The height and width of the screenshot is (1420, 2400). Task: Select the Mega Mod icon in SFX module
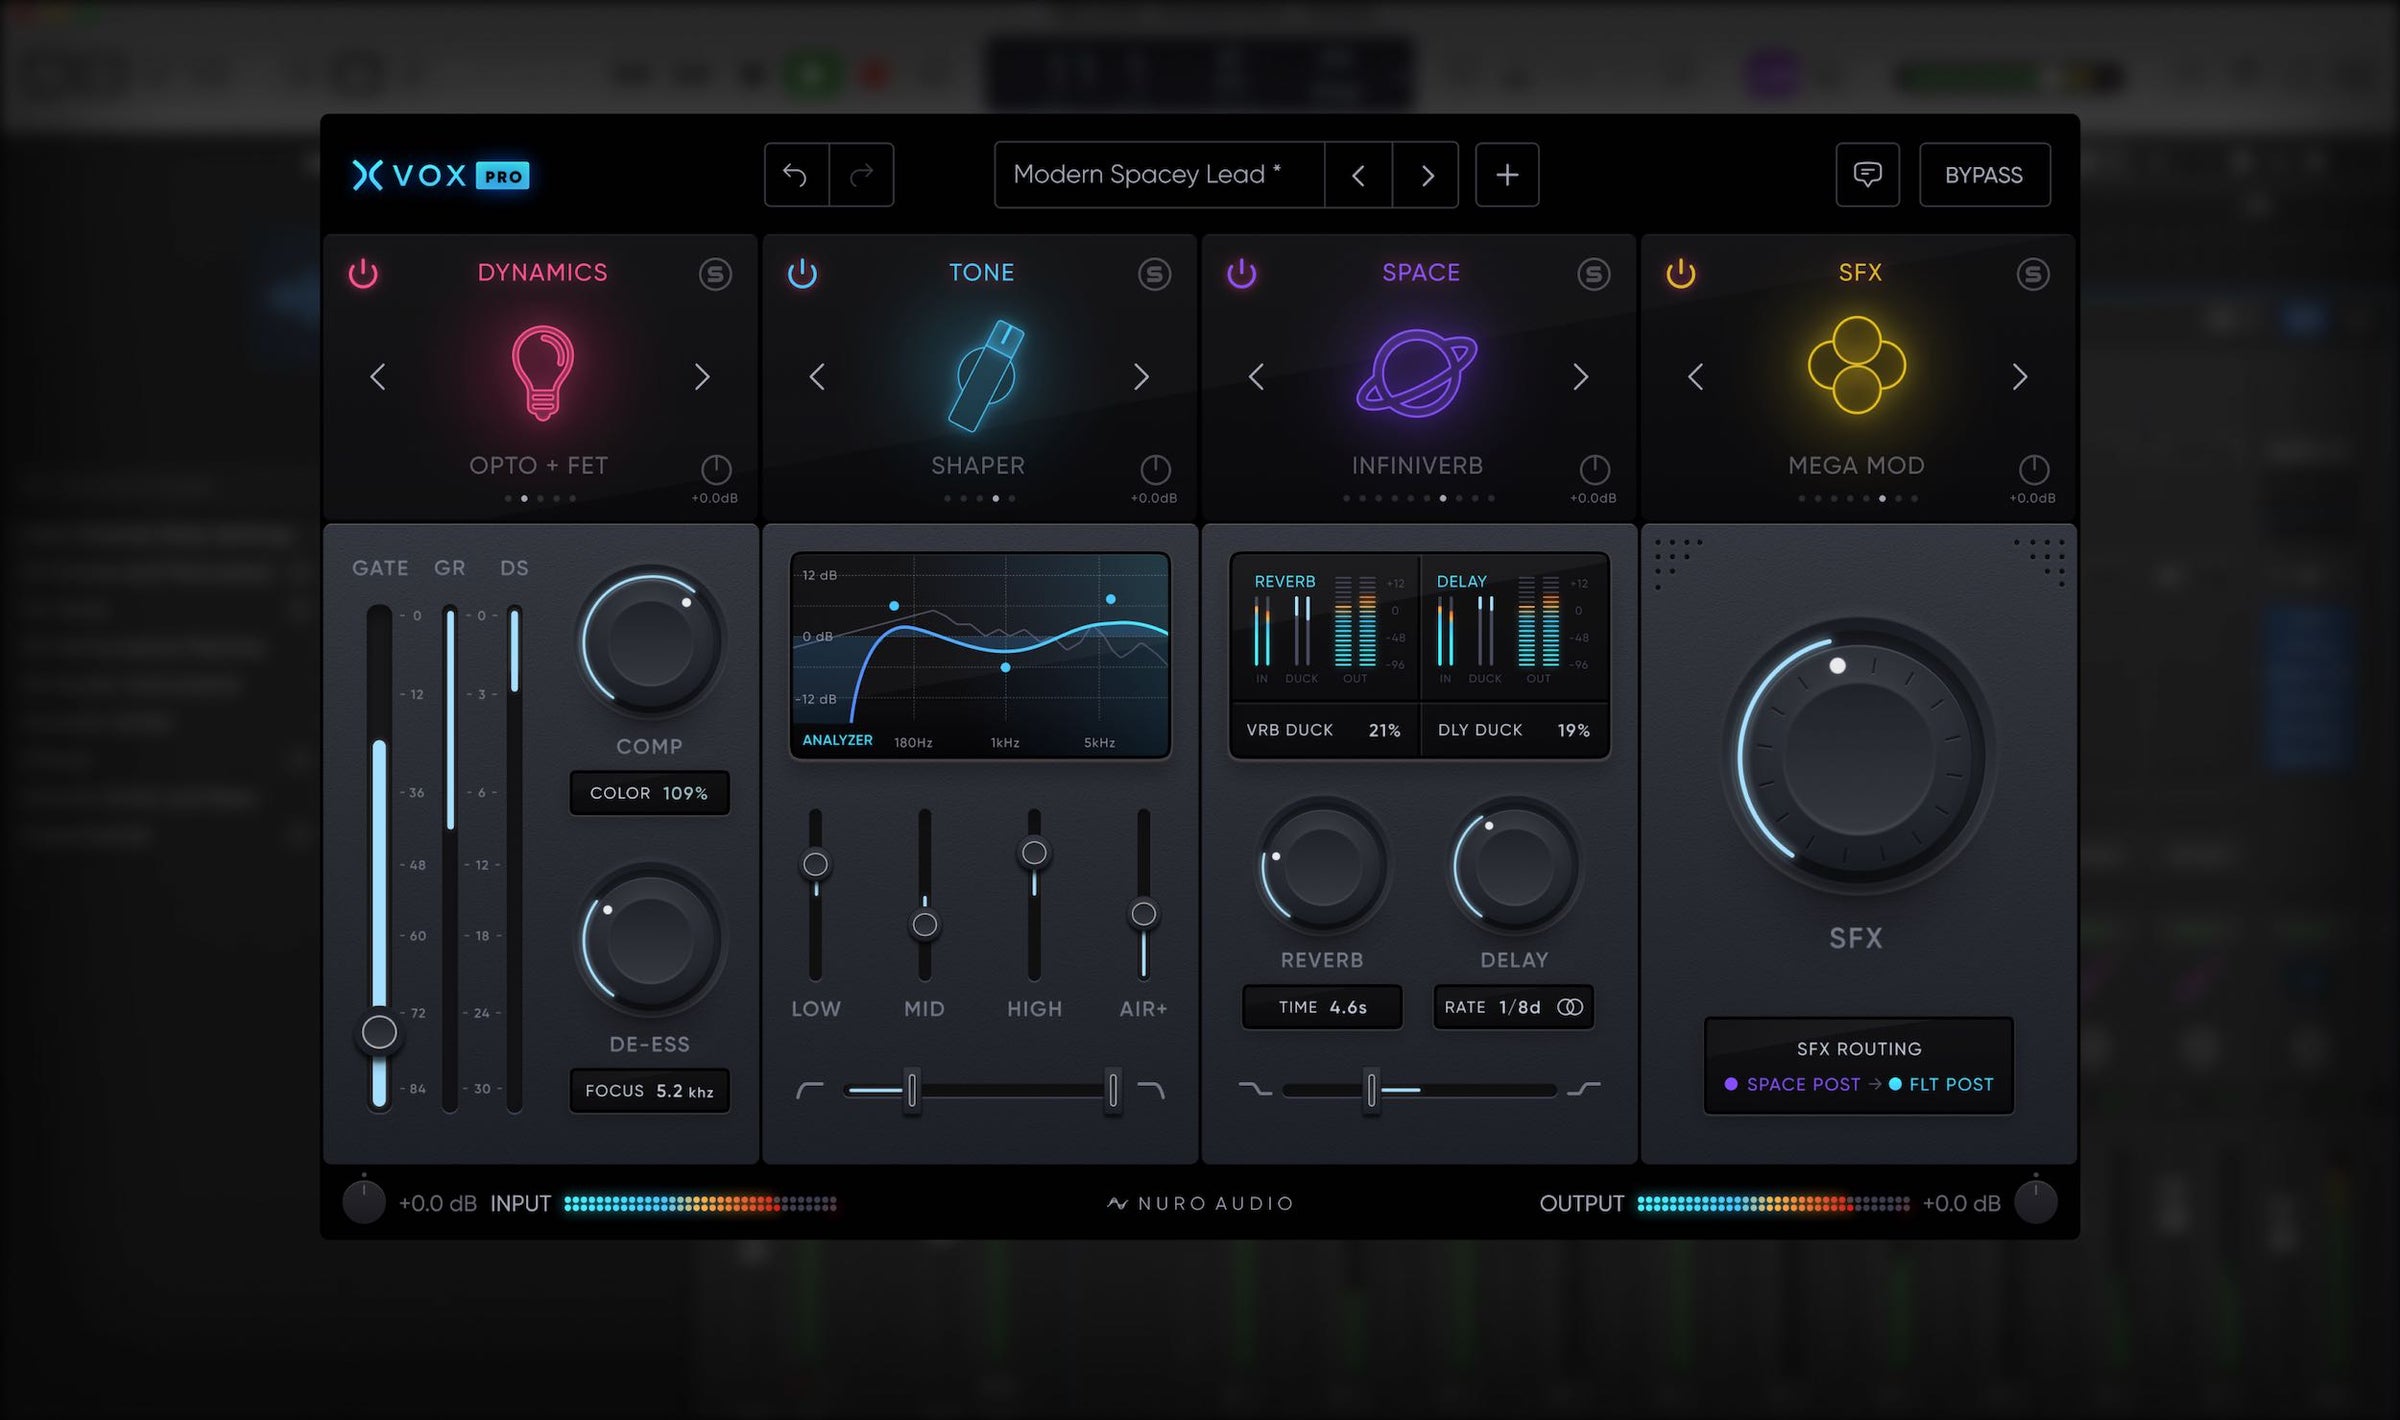coord(1858,375)
